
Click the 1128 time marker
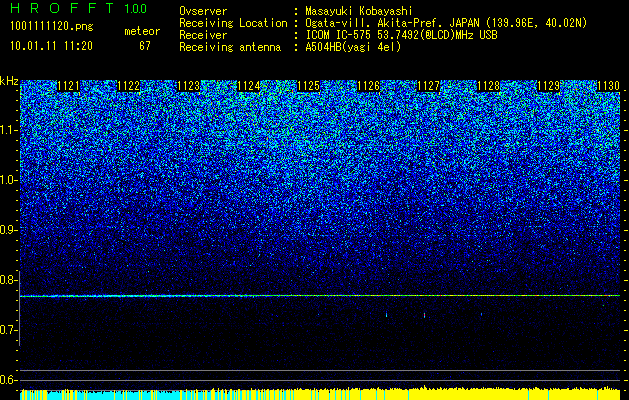[488, 86]
